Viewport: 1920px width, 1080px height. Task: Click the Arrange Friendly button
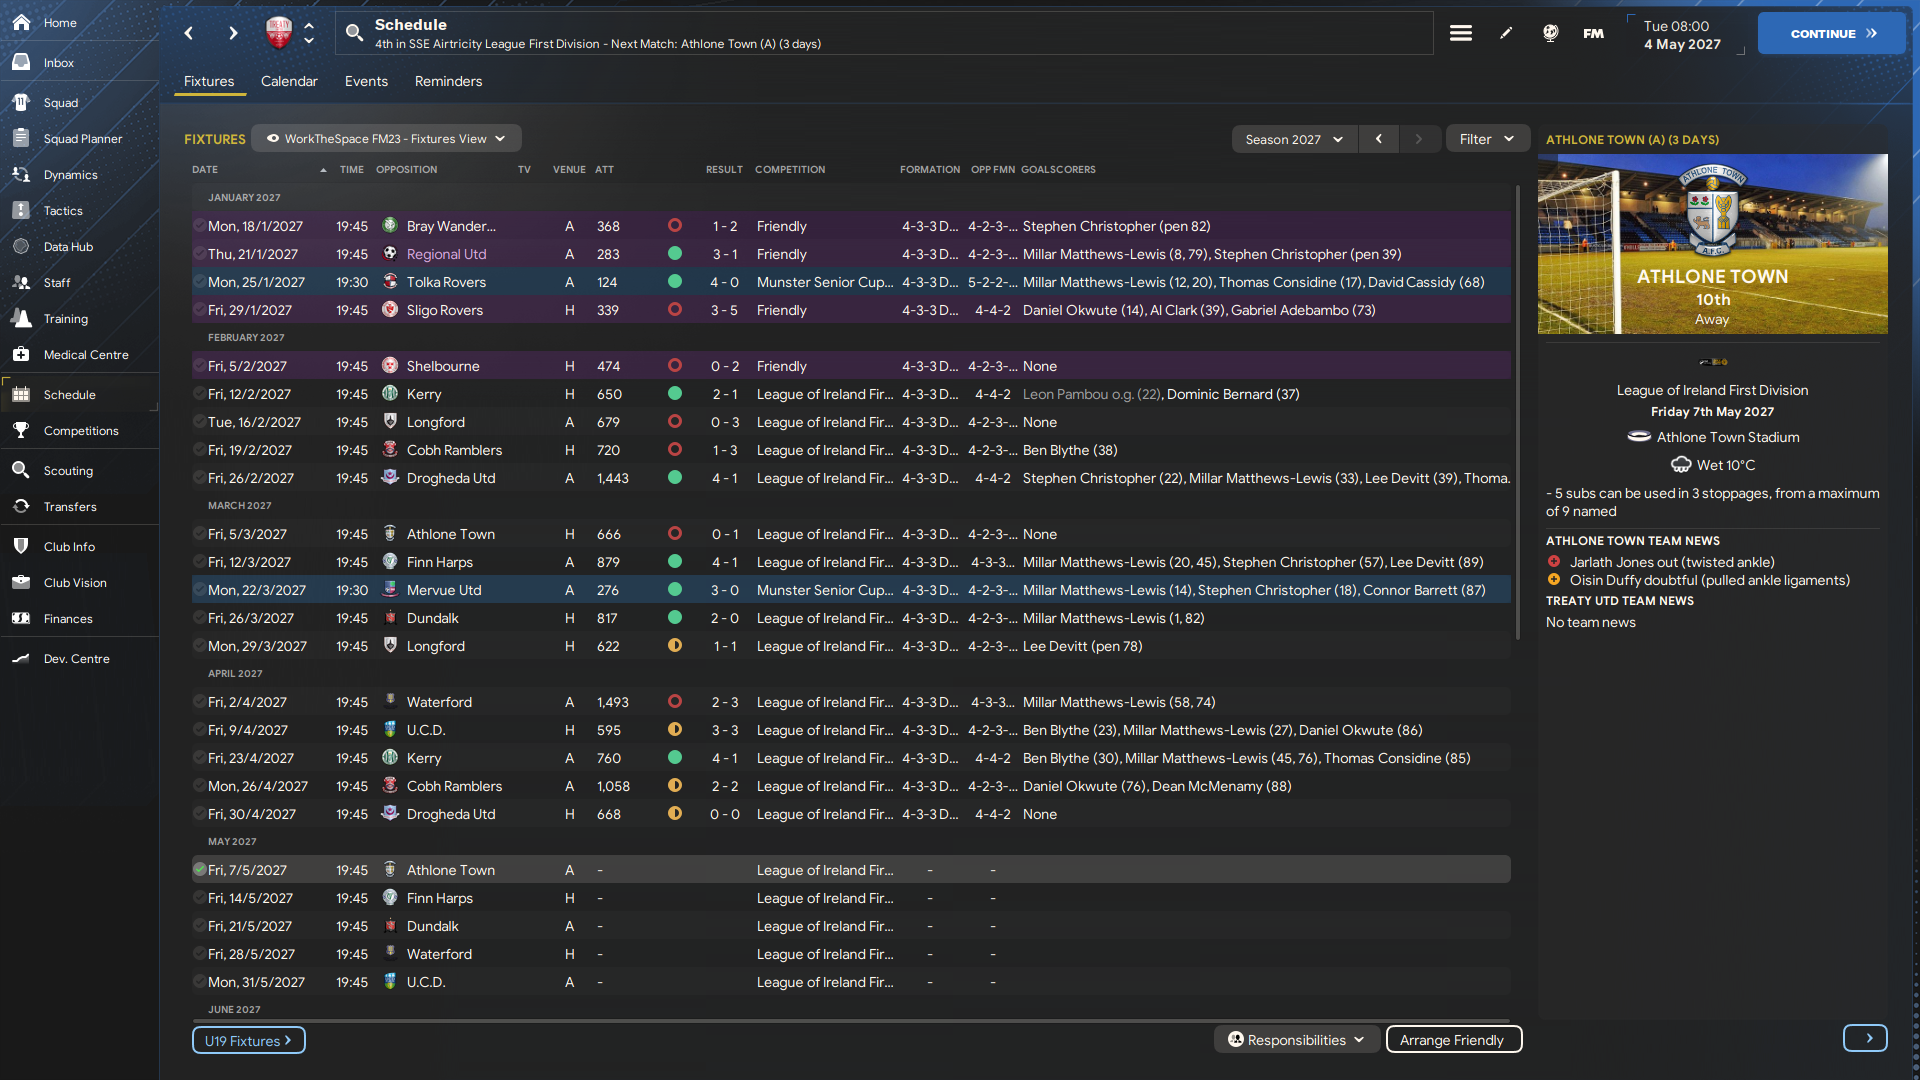(x=1452, y=1040)
